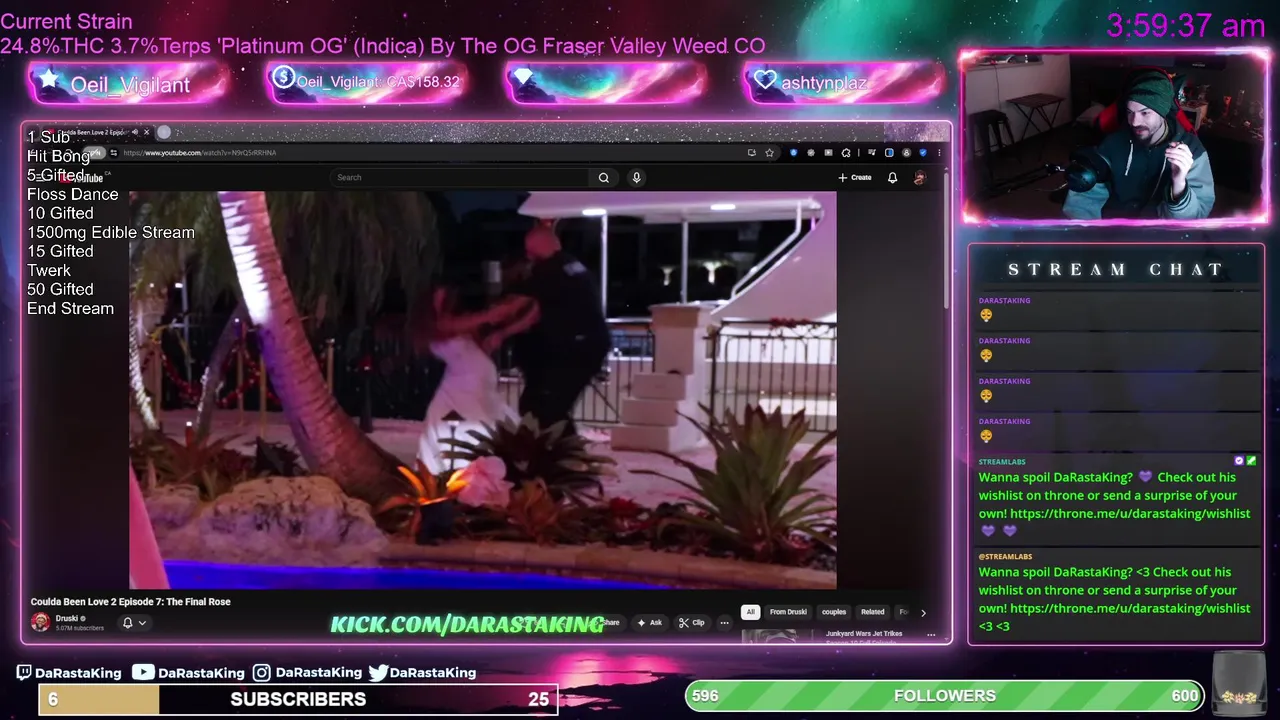The width and height of the screenshot is (1280, 720).
Task: Click the webcam overlay feed
Action: [1114, 138]
